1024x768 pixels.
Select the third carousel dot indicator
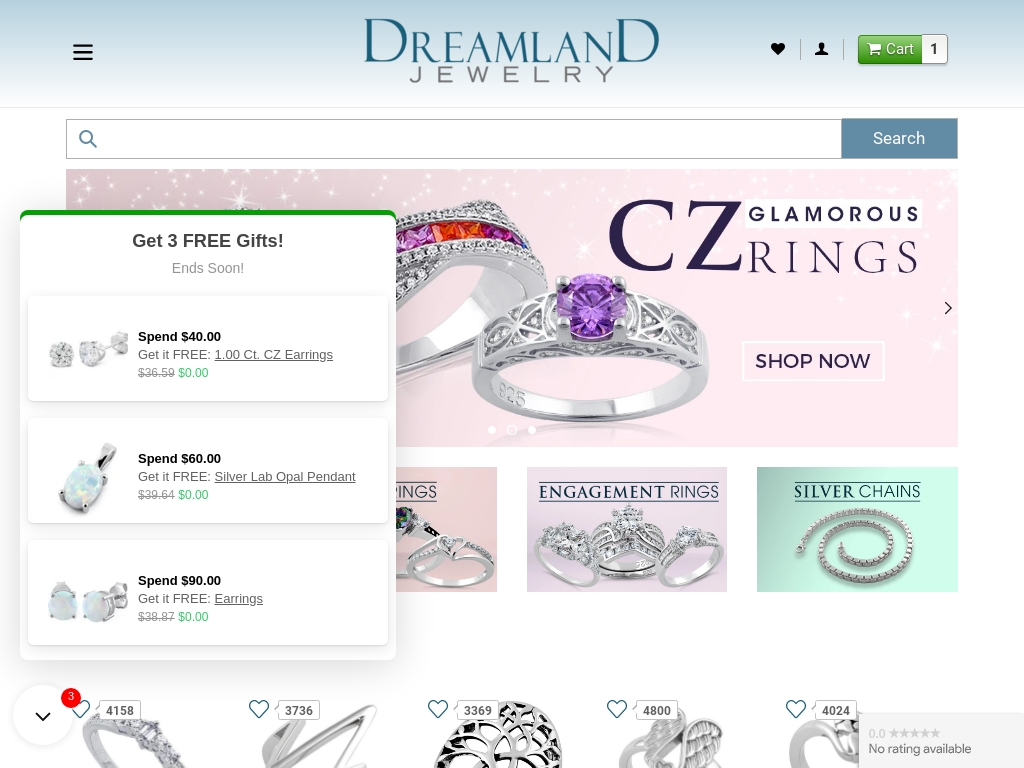(x=532, y=430)
